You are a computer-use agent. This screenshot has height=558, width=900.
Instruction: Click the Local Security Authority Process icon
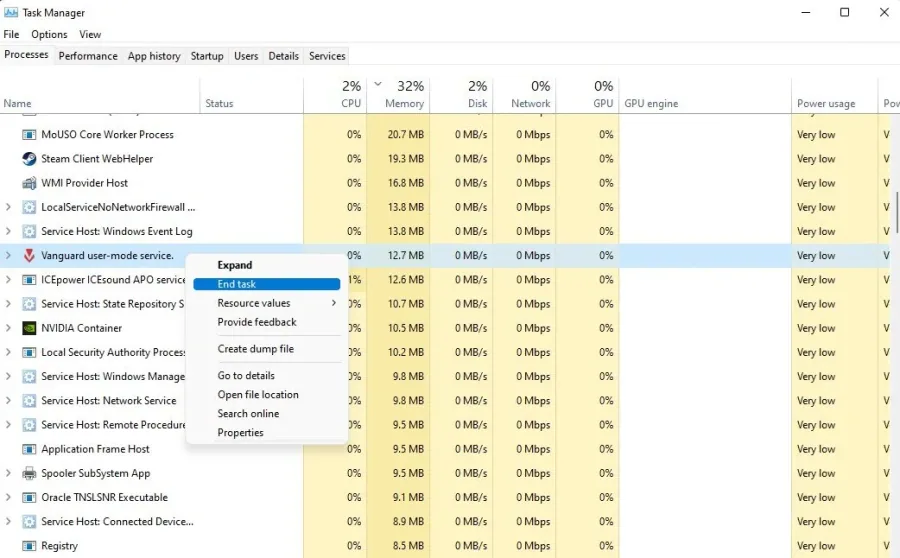[29, 352]
